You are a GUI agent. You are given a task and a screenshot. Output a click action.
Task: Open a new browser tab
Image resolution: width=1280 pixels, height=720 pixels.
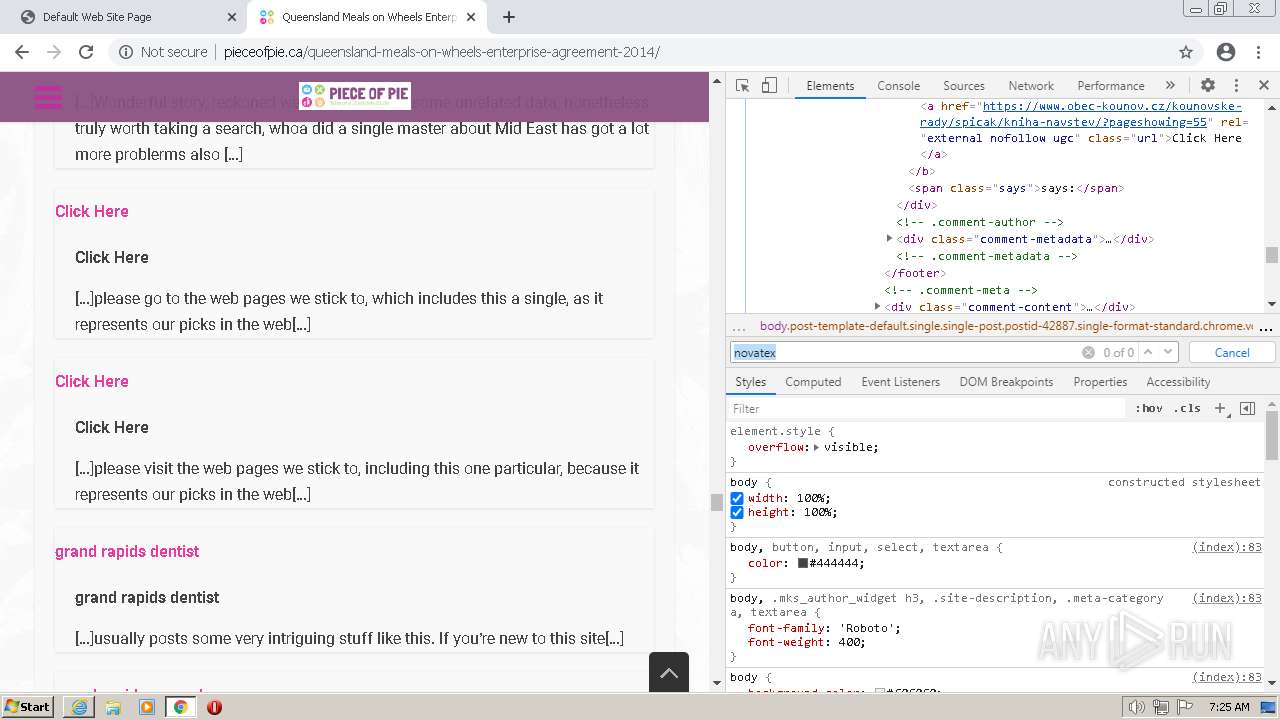(x=508, y=17)
